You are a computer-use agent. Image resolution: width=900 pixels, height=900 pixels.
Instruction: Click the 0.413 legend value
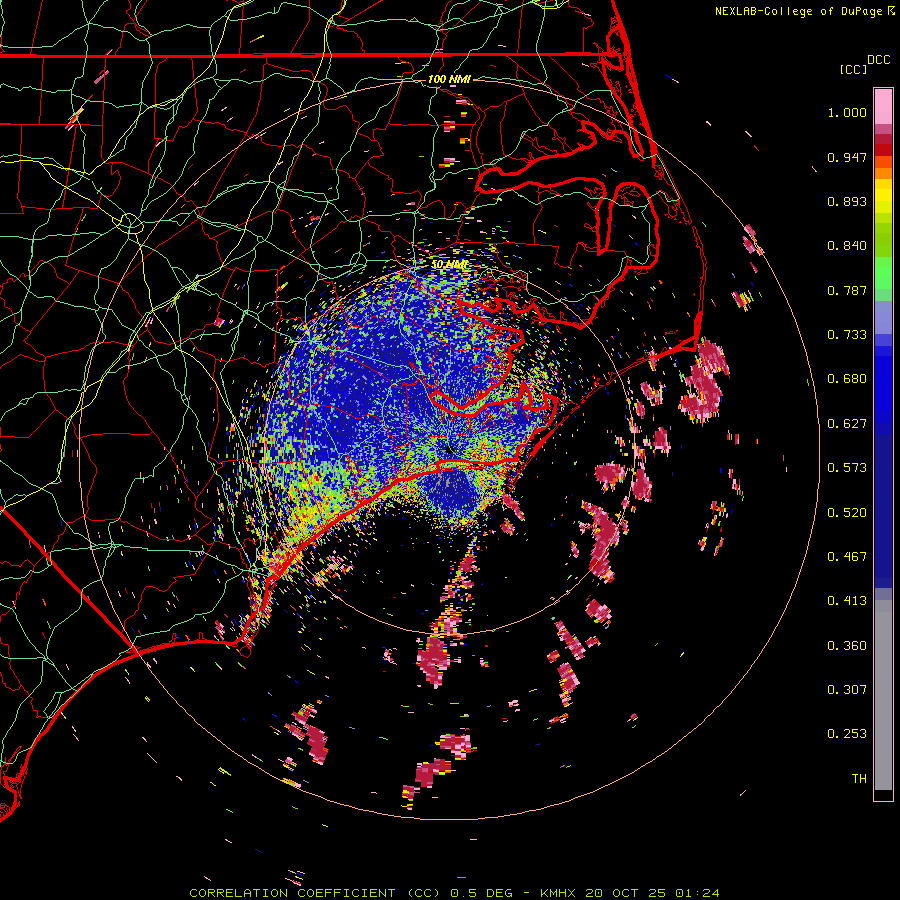pyautogui.click(x=847, y=601)
